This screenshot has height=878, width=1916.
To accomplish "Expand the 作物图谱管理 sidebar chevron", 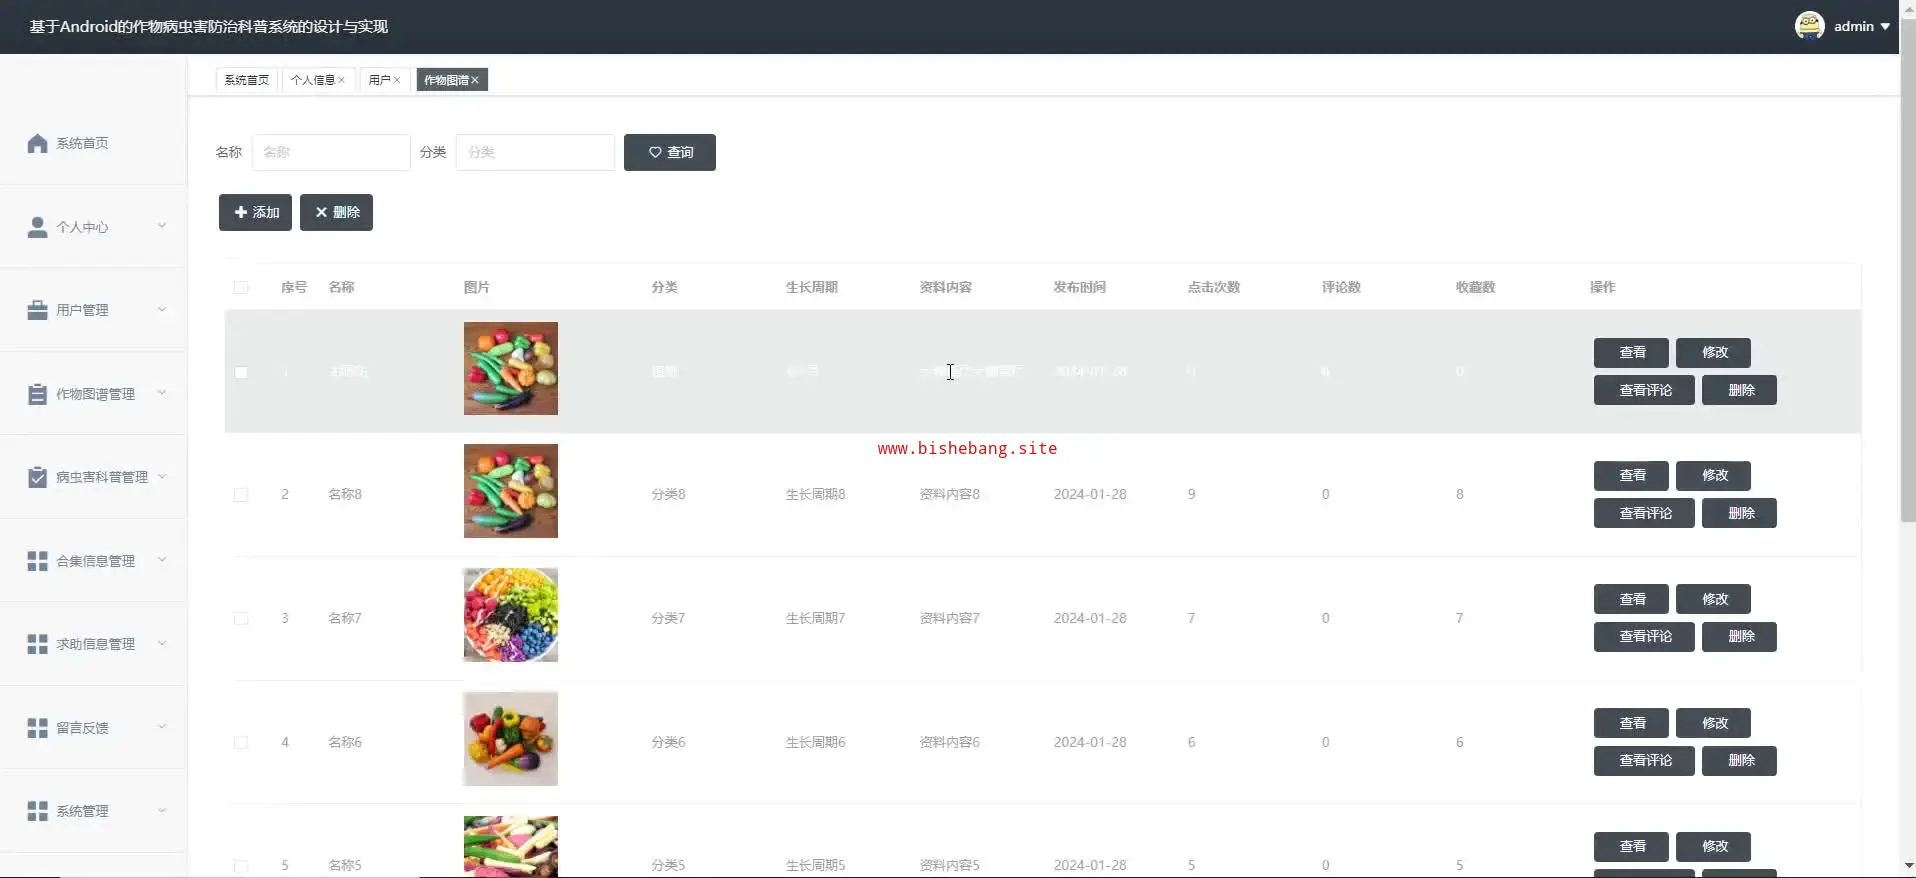I will click(162, 393).
